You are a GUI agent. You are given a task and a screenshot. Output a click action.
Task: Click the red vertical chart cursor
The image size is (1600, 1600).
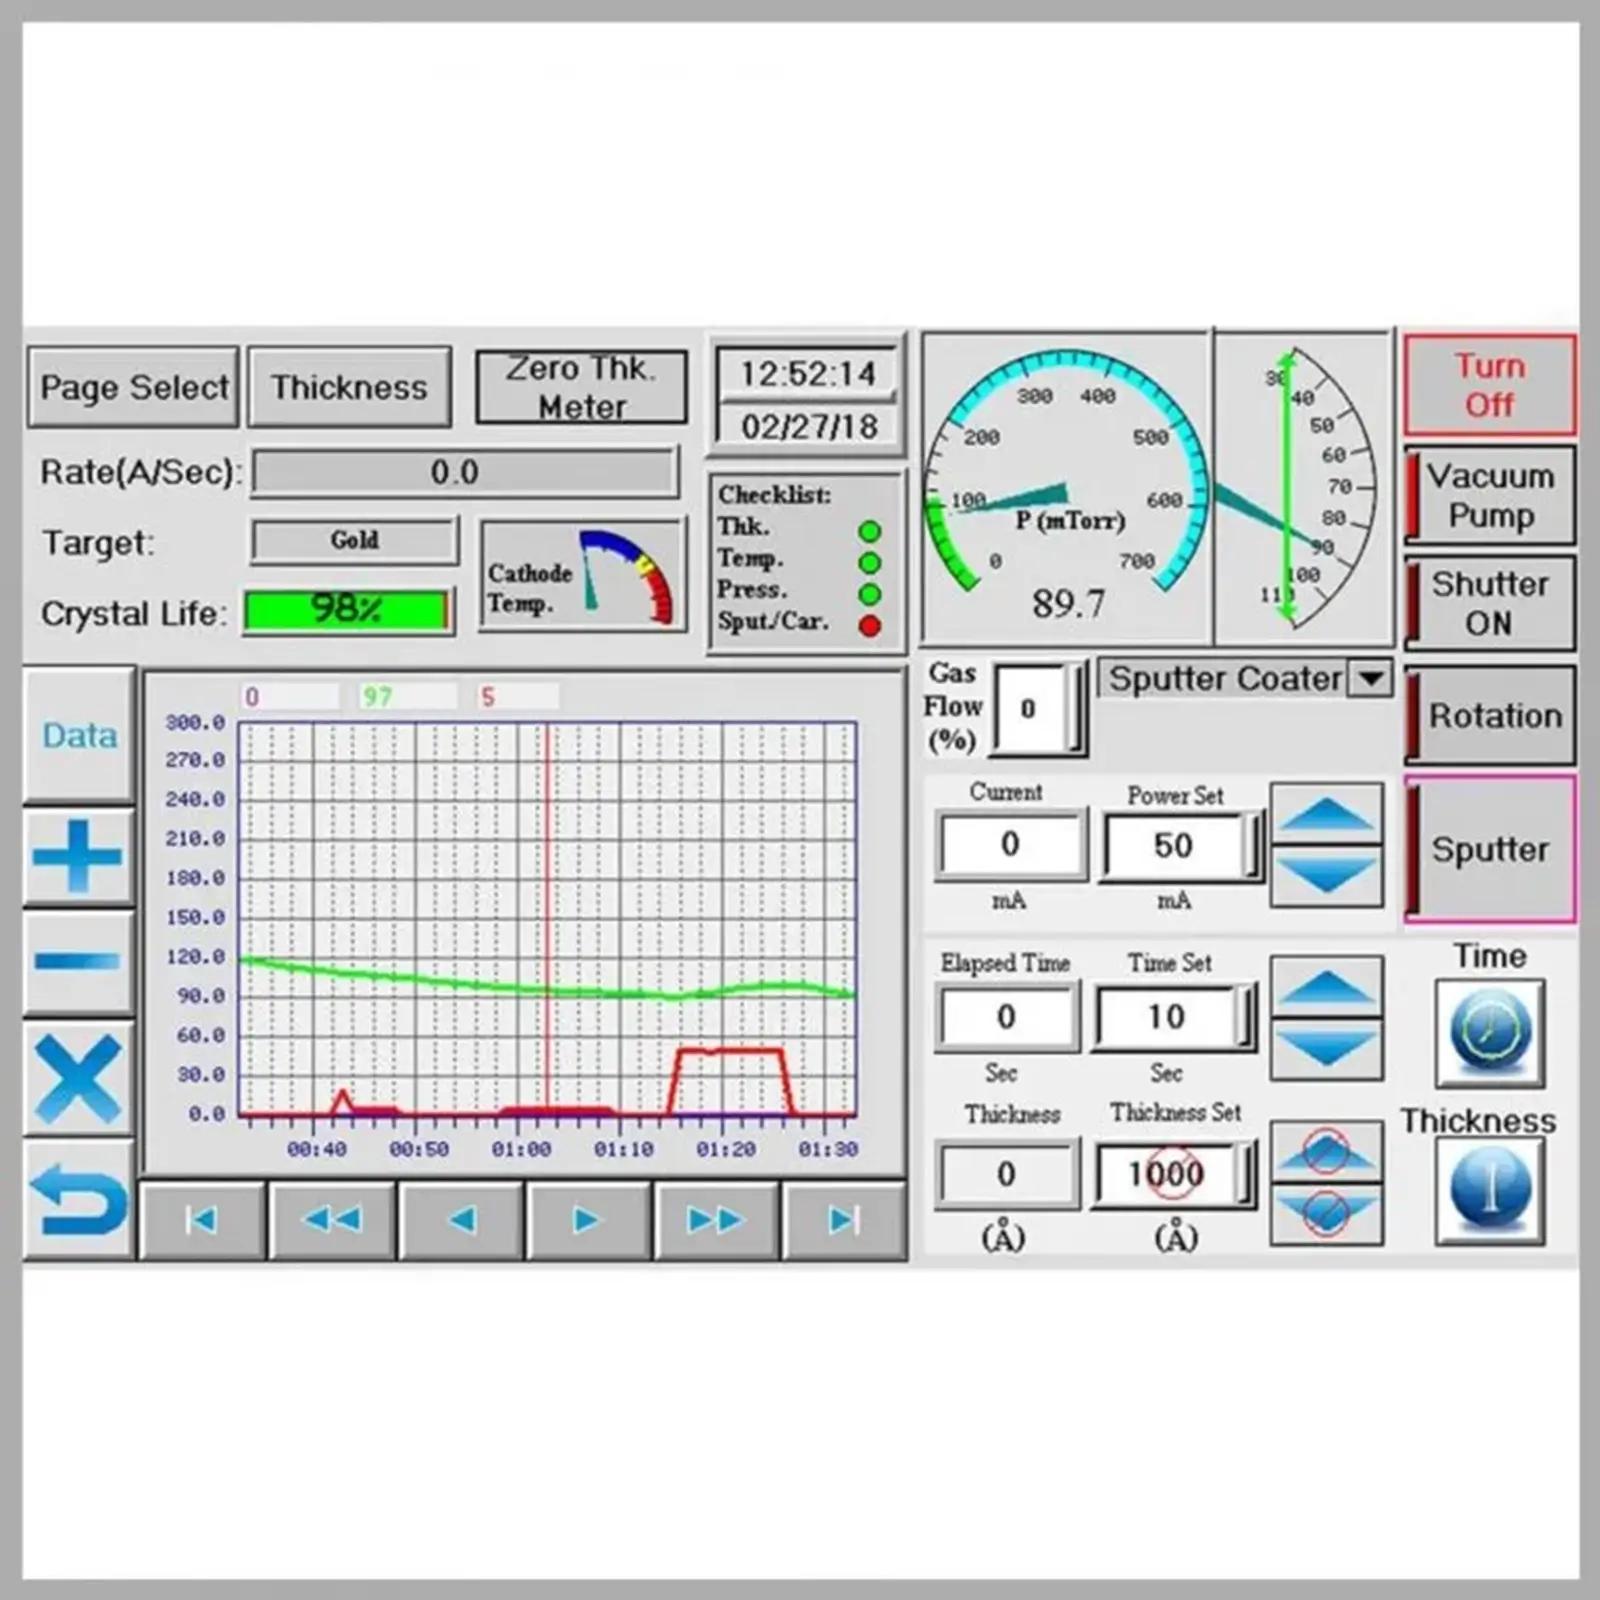(x=547, y=918)
